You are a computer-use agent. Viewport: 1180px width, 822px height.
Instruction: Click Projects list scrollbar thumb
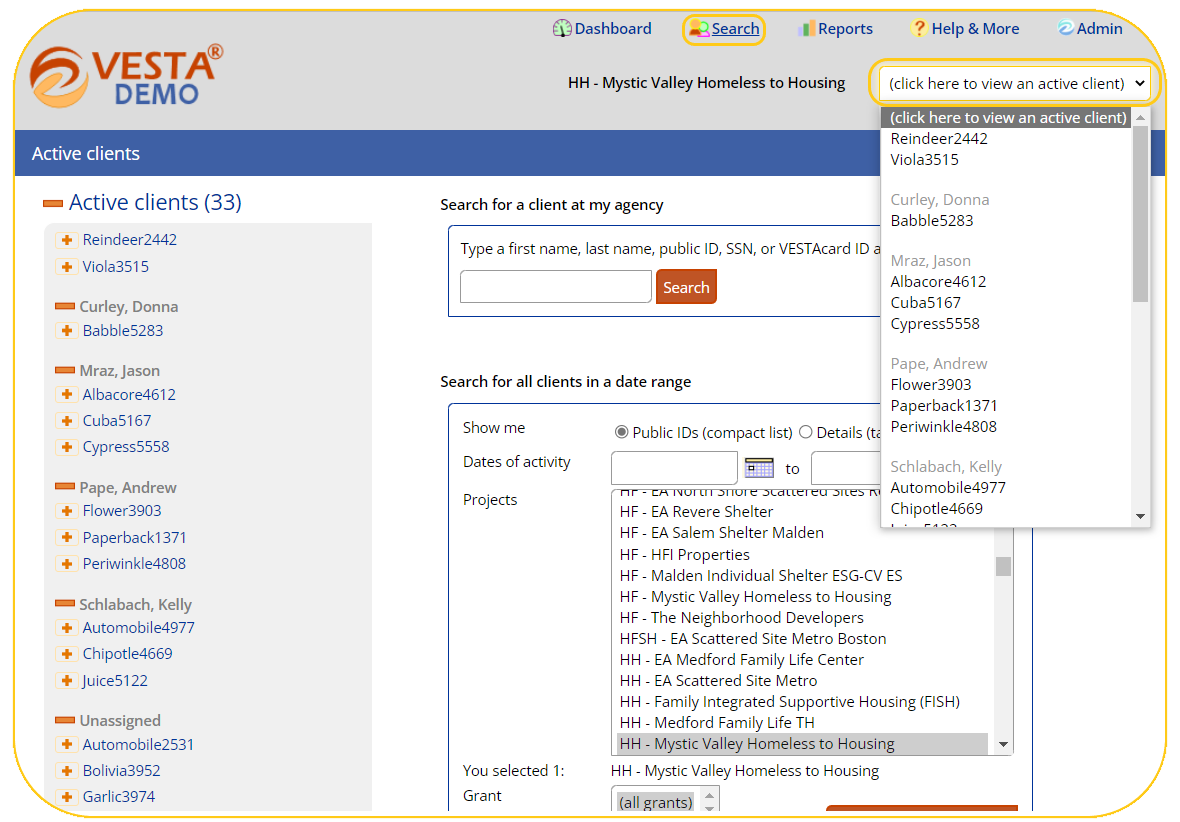1003,566
